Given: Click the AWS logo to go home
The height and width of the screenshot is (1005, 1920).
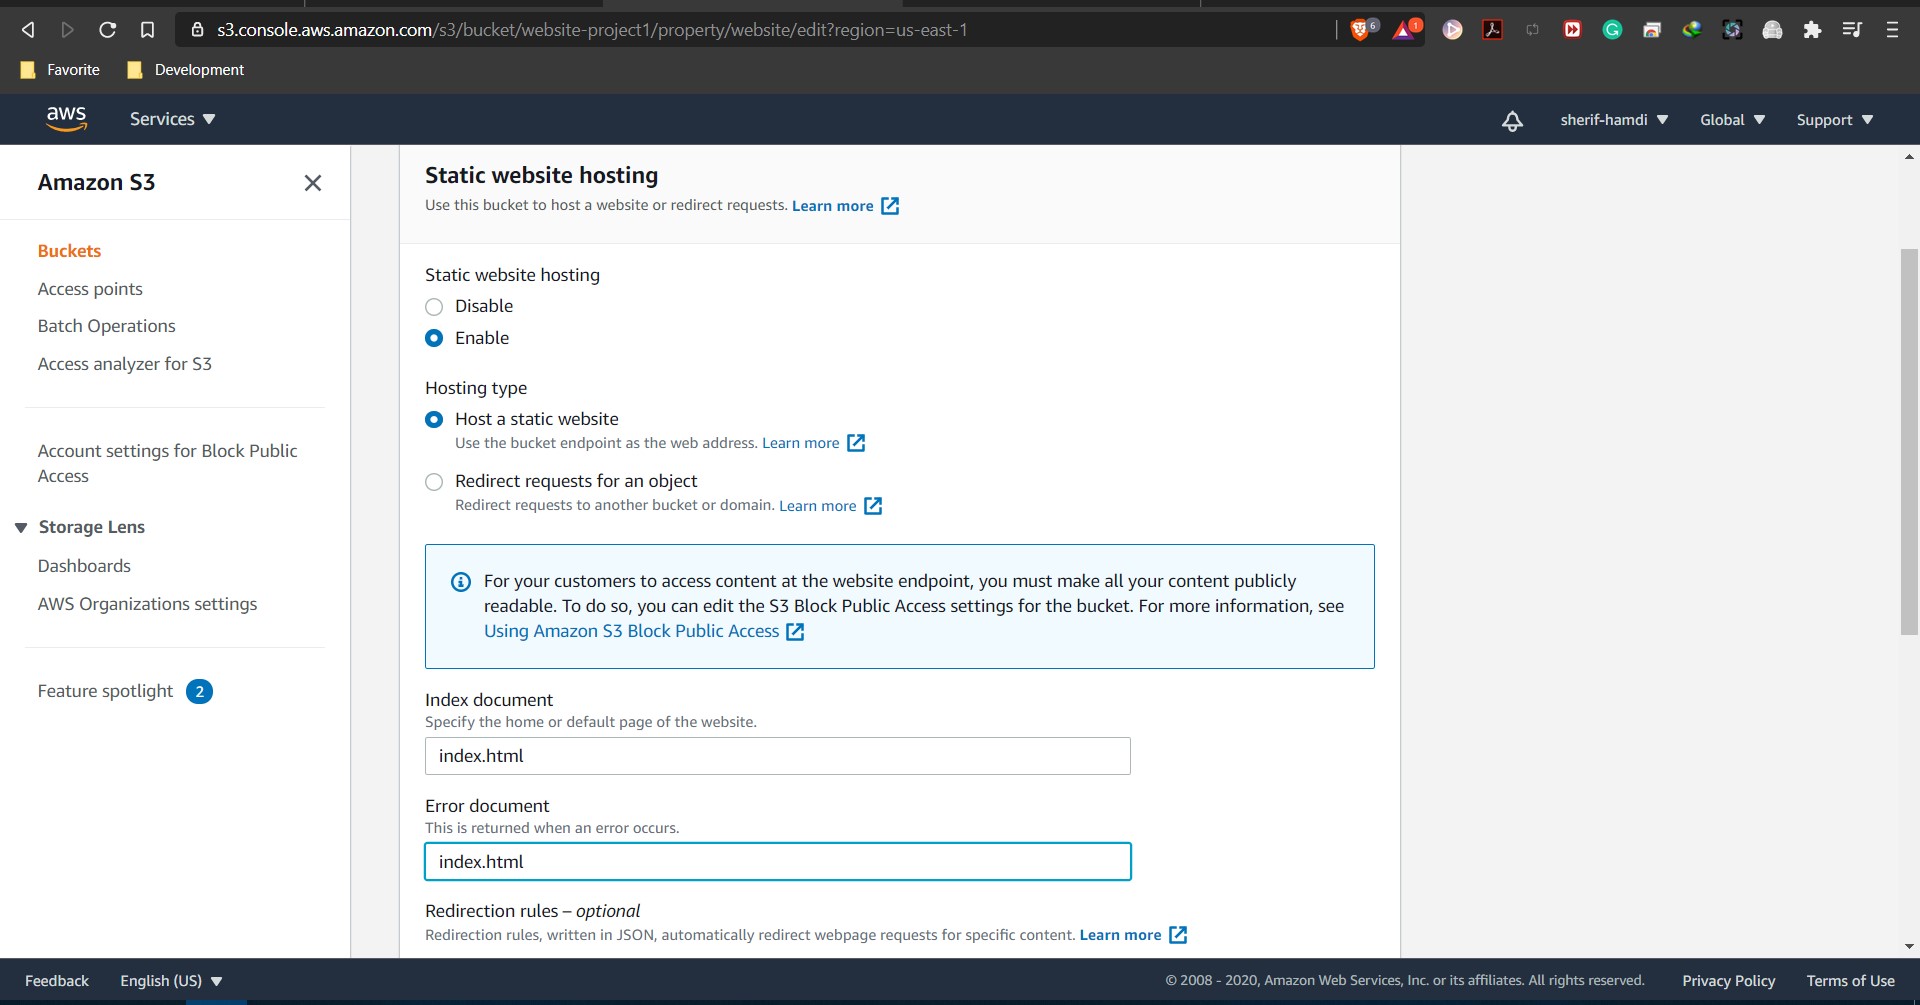Looking at the screenshot, I should click(x=66, y=118).
